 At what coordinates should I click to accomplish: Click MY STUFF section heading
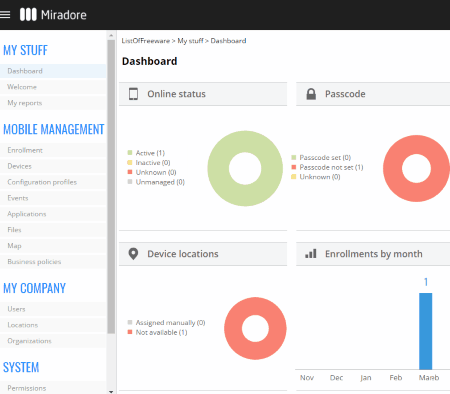pos(25,51)
